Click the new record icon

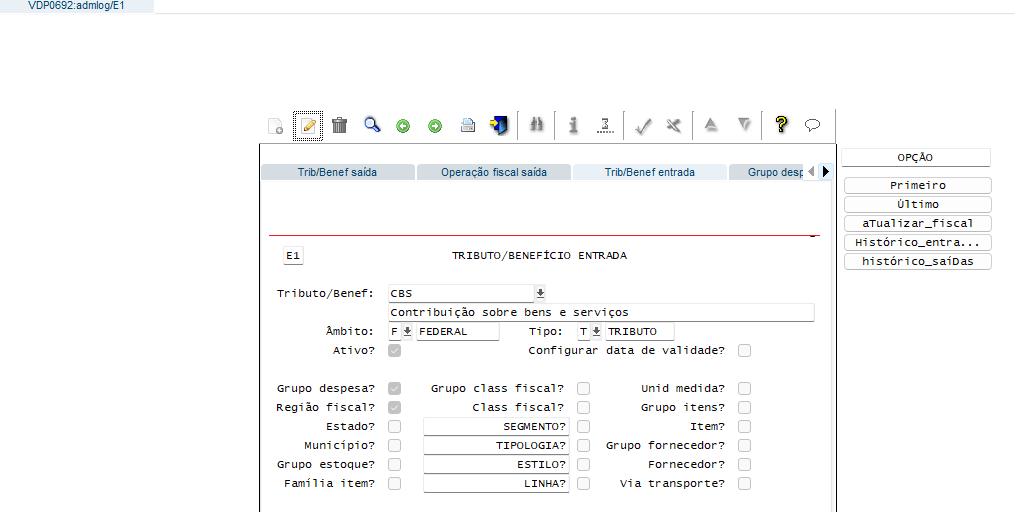point(276,126)
